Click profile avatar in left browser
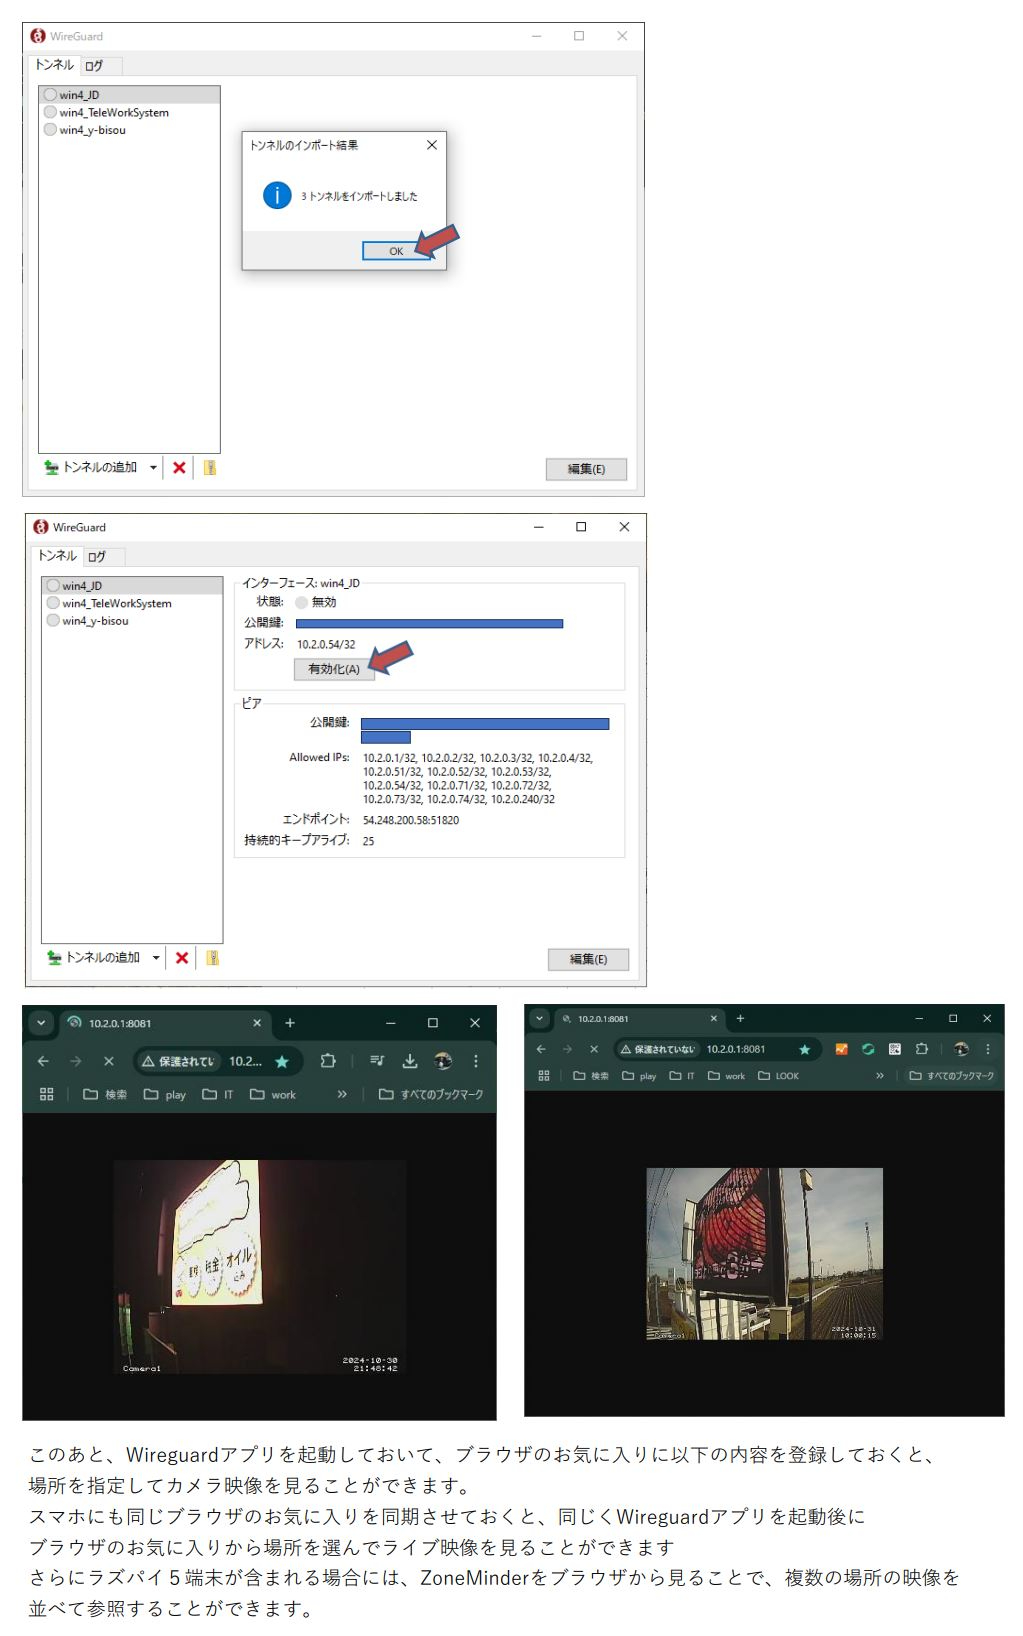Screen dimensions: 1023x1636 coord(443,1061)
